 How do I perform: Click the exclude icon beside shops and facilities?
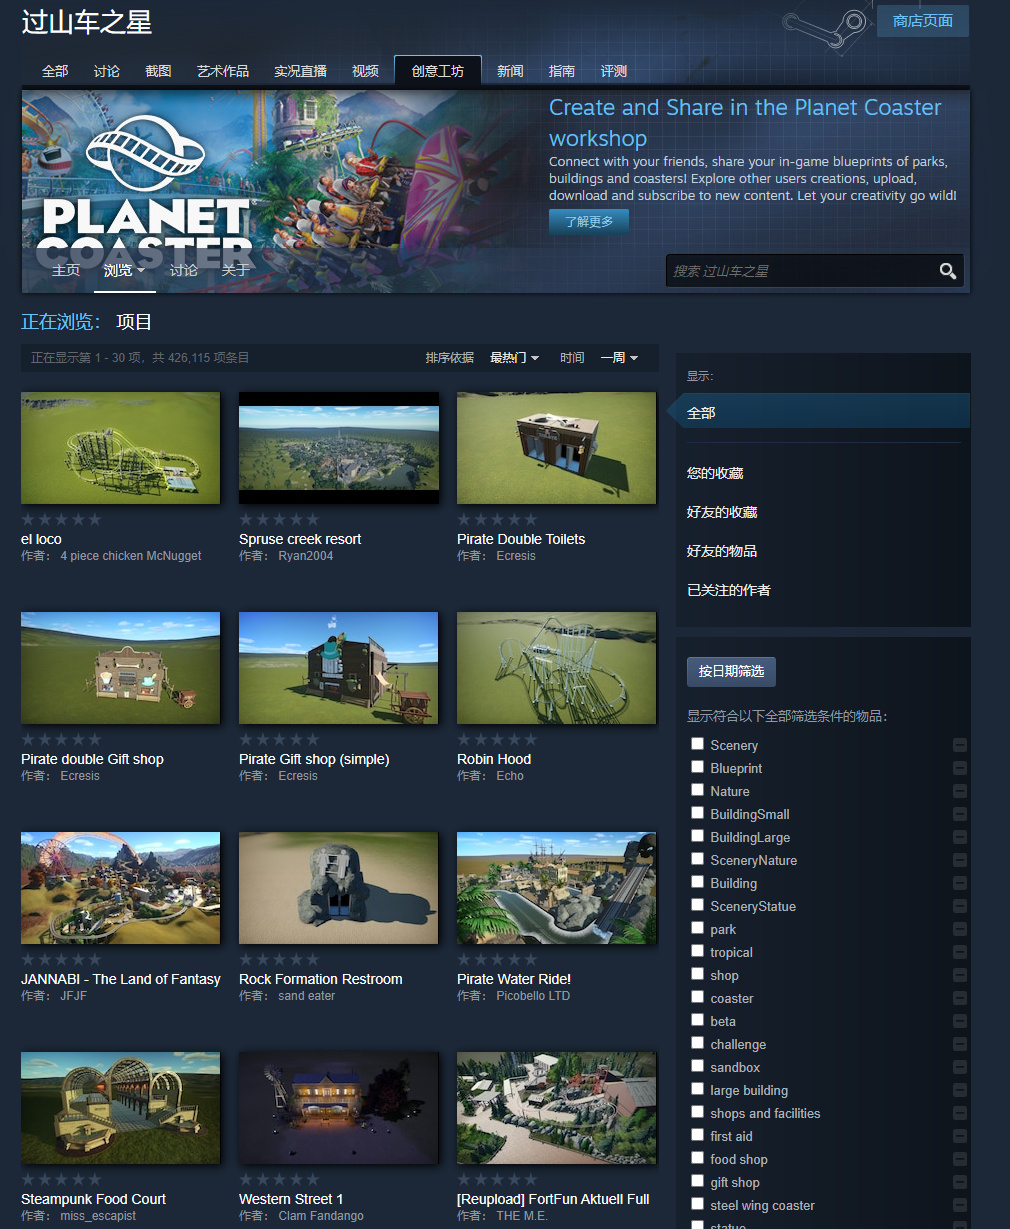point(960,1113)
